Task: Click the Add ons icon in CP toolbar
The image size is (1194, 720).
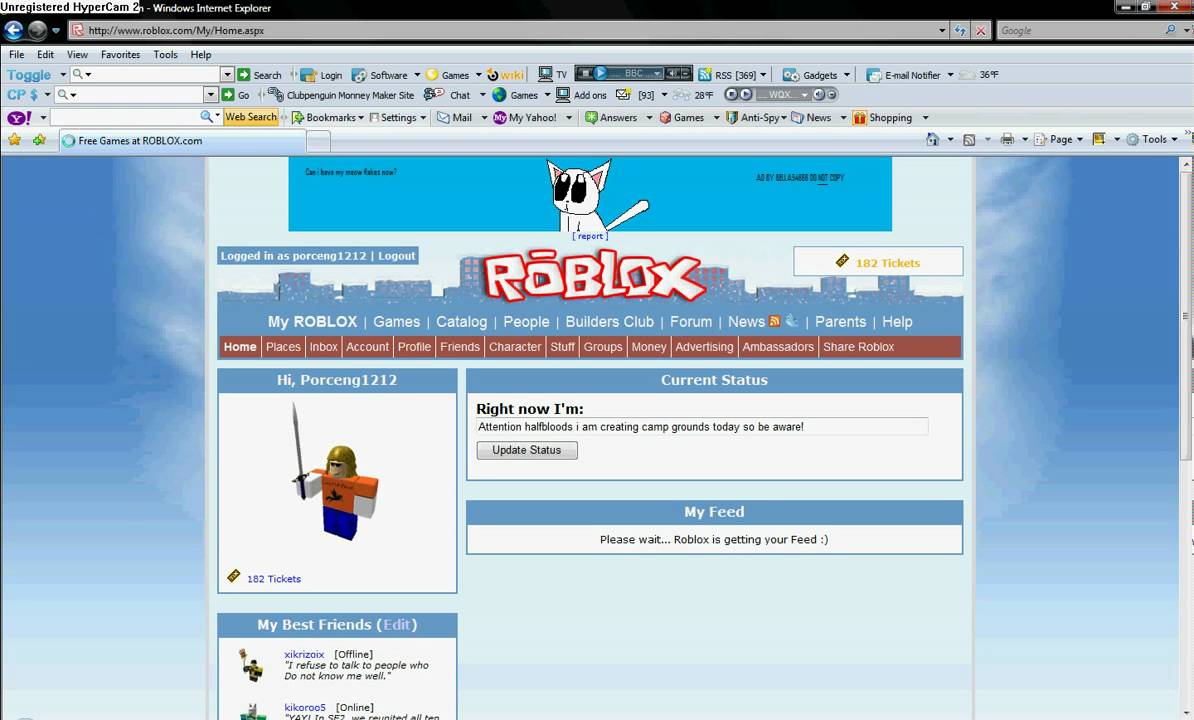Action: pos(563,94)
